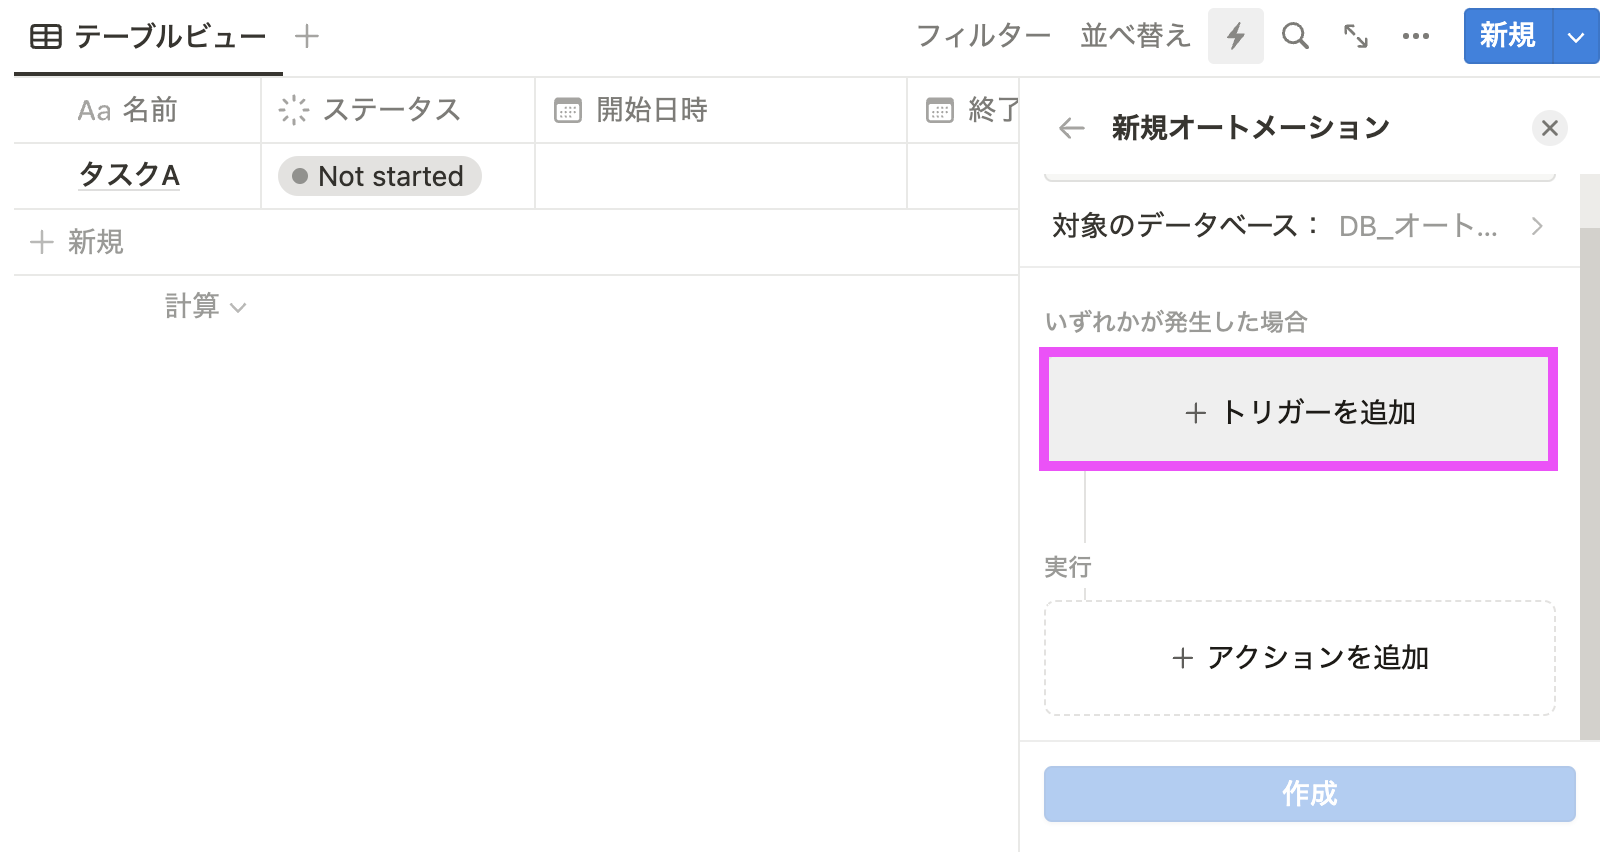
Task: Add a new view with plus icon
Action: click(307, 36)
